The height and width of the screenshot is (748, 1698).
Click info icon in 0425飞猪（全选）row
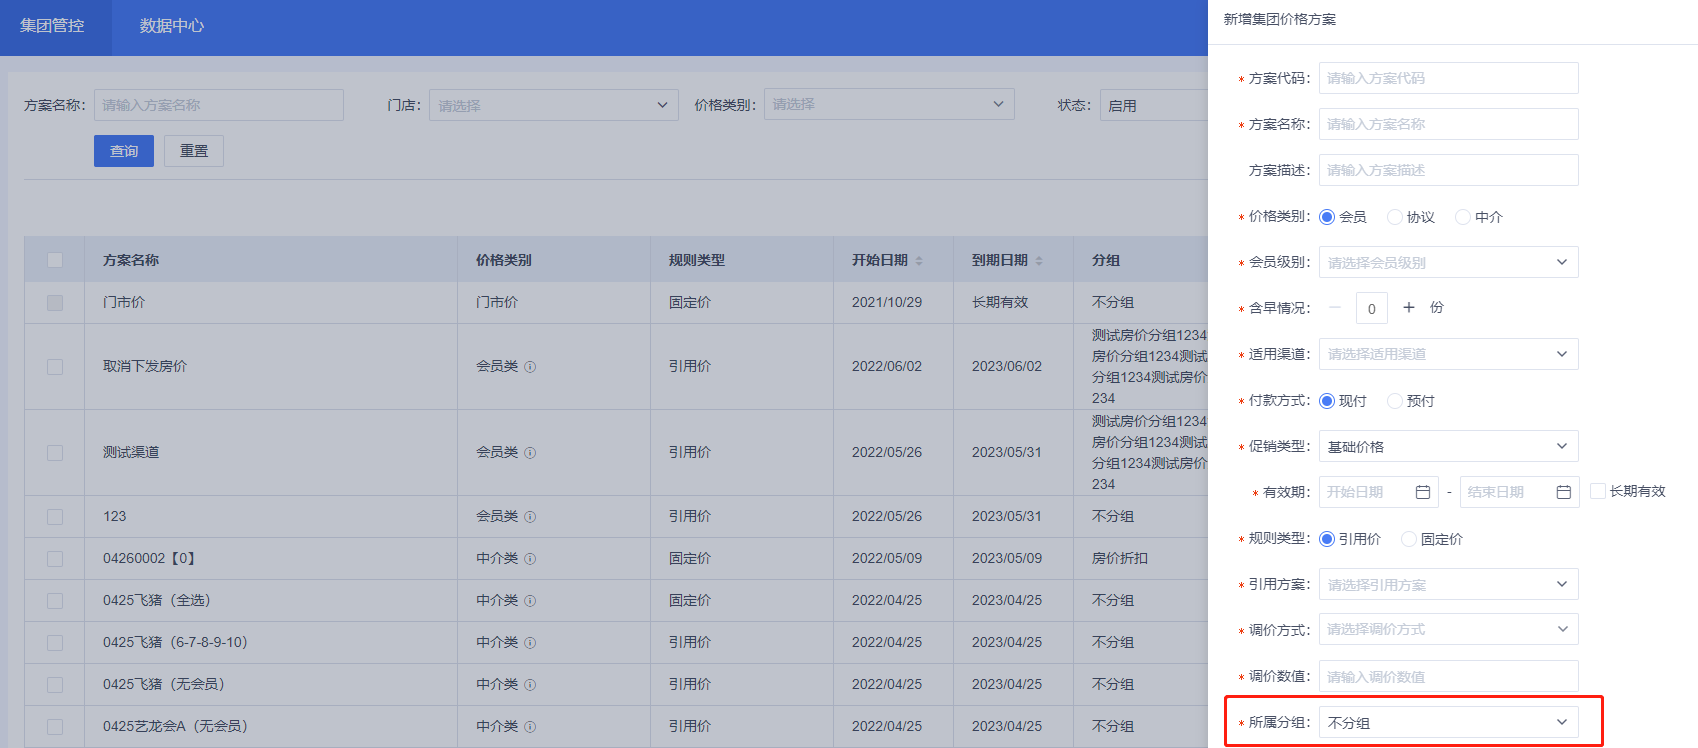530,601
